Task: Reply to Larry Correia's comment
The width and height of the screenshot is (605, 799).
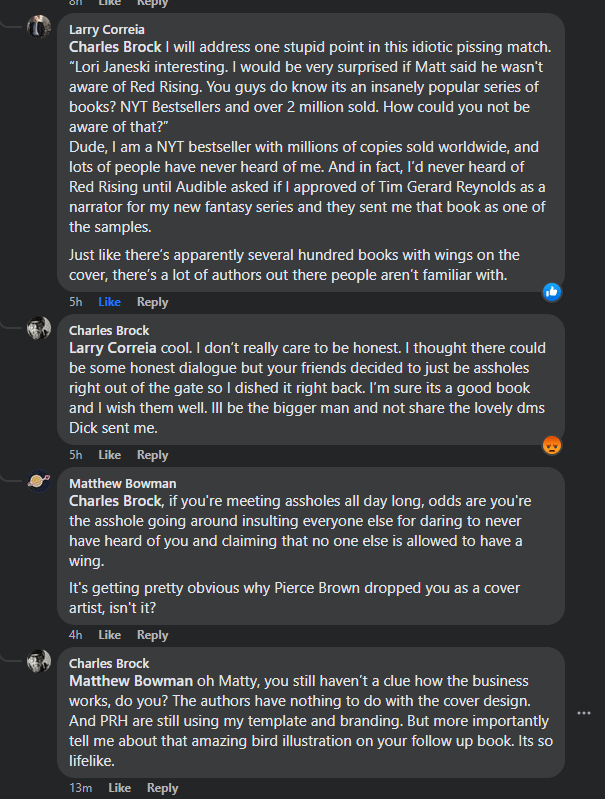Action: pos(152,302)
